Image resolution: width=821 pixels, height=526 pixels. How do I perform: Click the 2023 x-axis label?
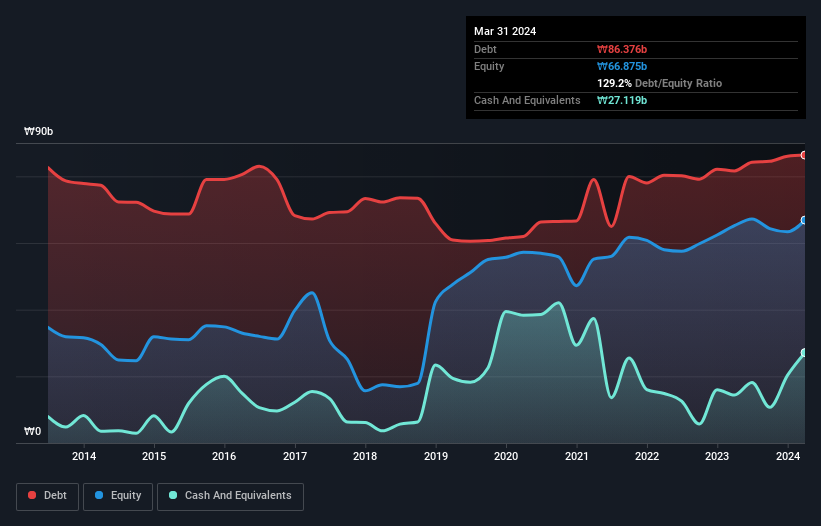click(717, 456)
